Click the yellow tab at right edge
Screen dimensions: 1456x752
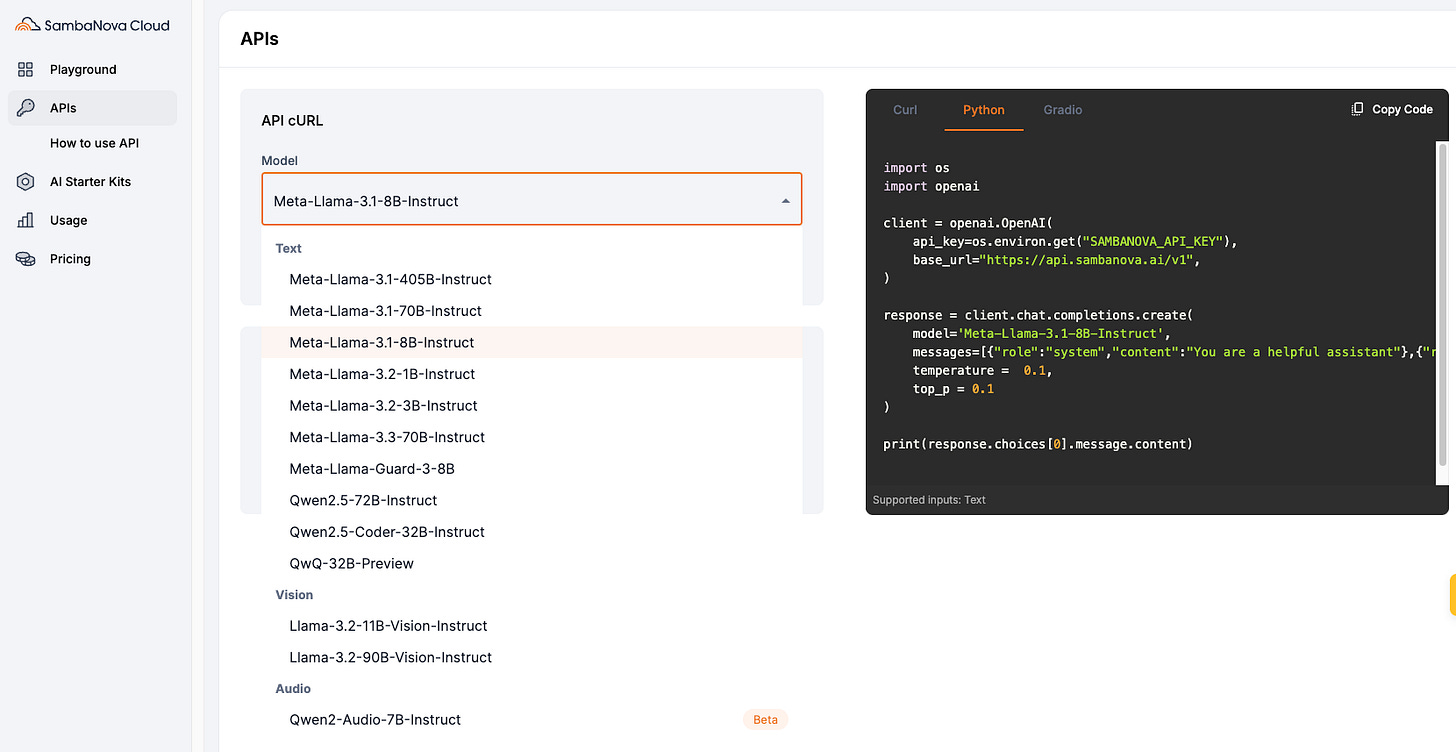pos(1452,595)
